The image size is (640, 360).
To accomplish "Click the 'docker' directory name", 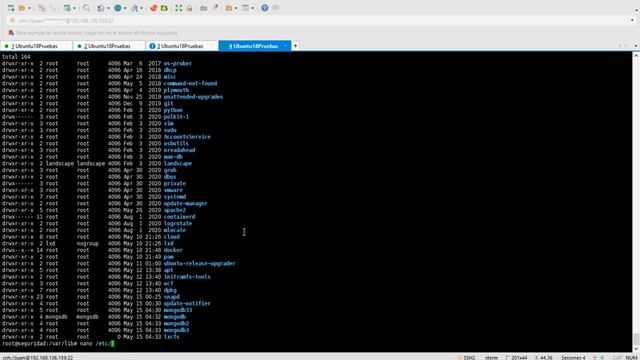I will tap(173, 250).
